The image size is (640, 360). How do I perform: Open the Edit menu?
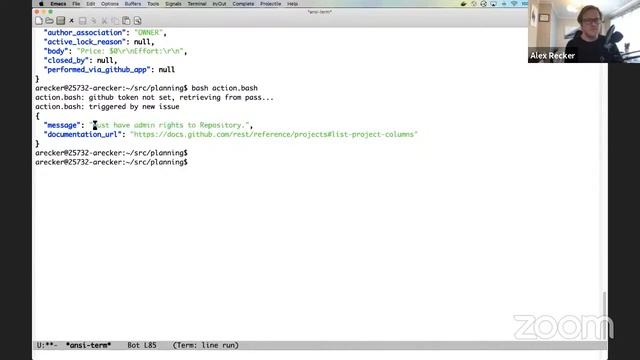(x=91, y=4)
